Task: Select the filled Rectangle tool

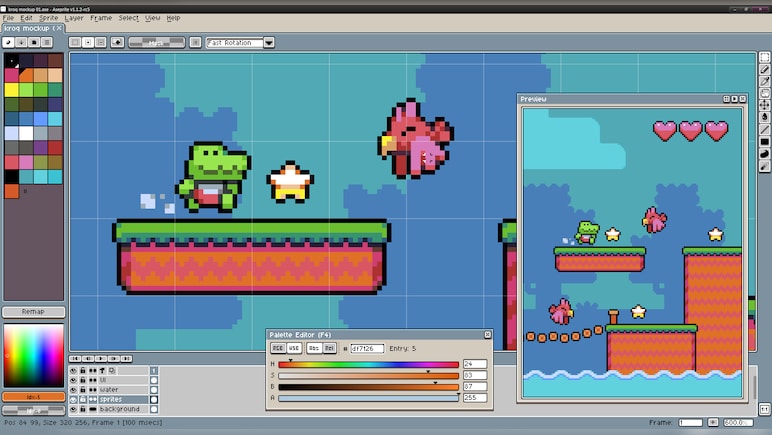Action: (x=764, y=142)
